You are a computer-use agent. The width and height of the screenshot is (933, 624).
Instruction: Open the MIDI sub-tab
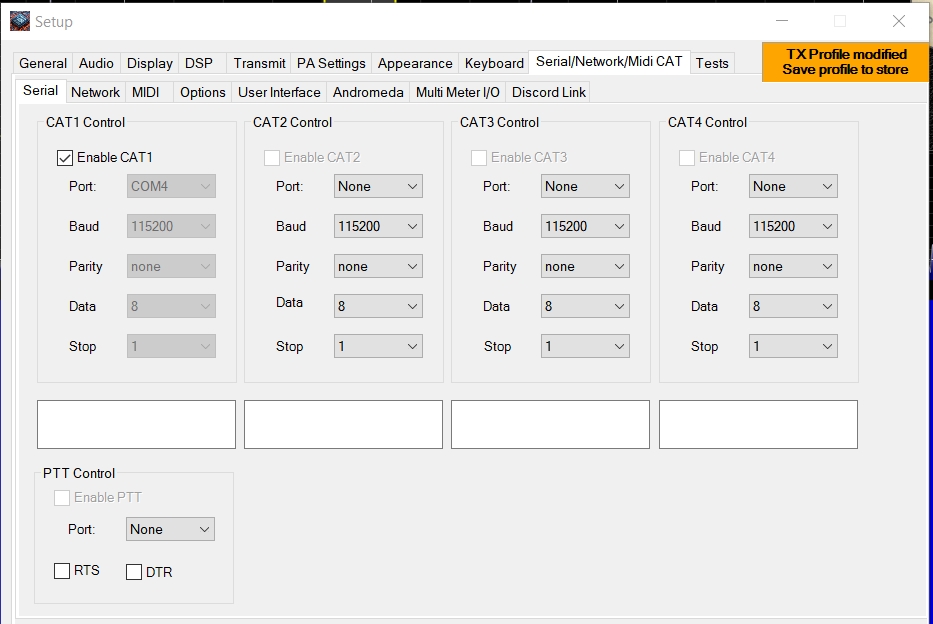click(146, 92)
